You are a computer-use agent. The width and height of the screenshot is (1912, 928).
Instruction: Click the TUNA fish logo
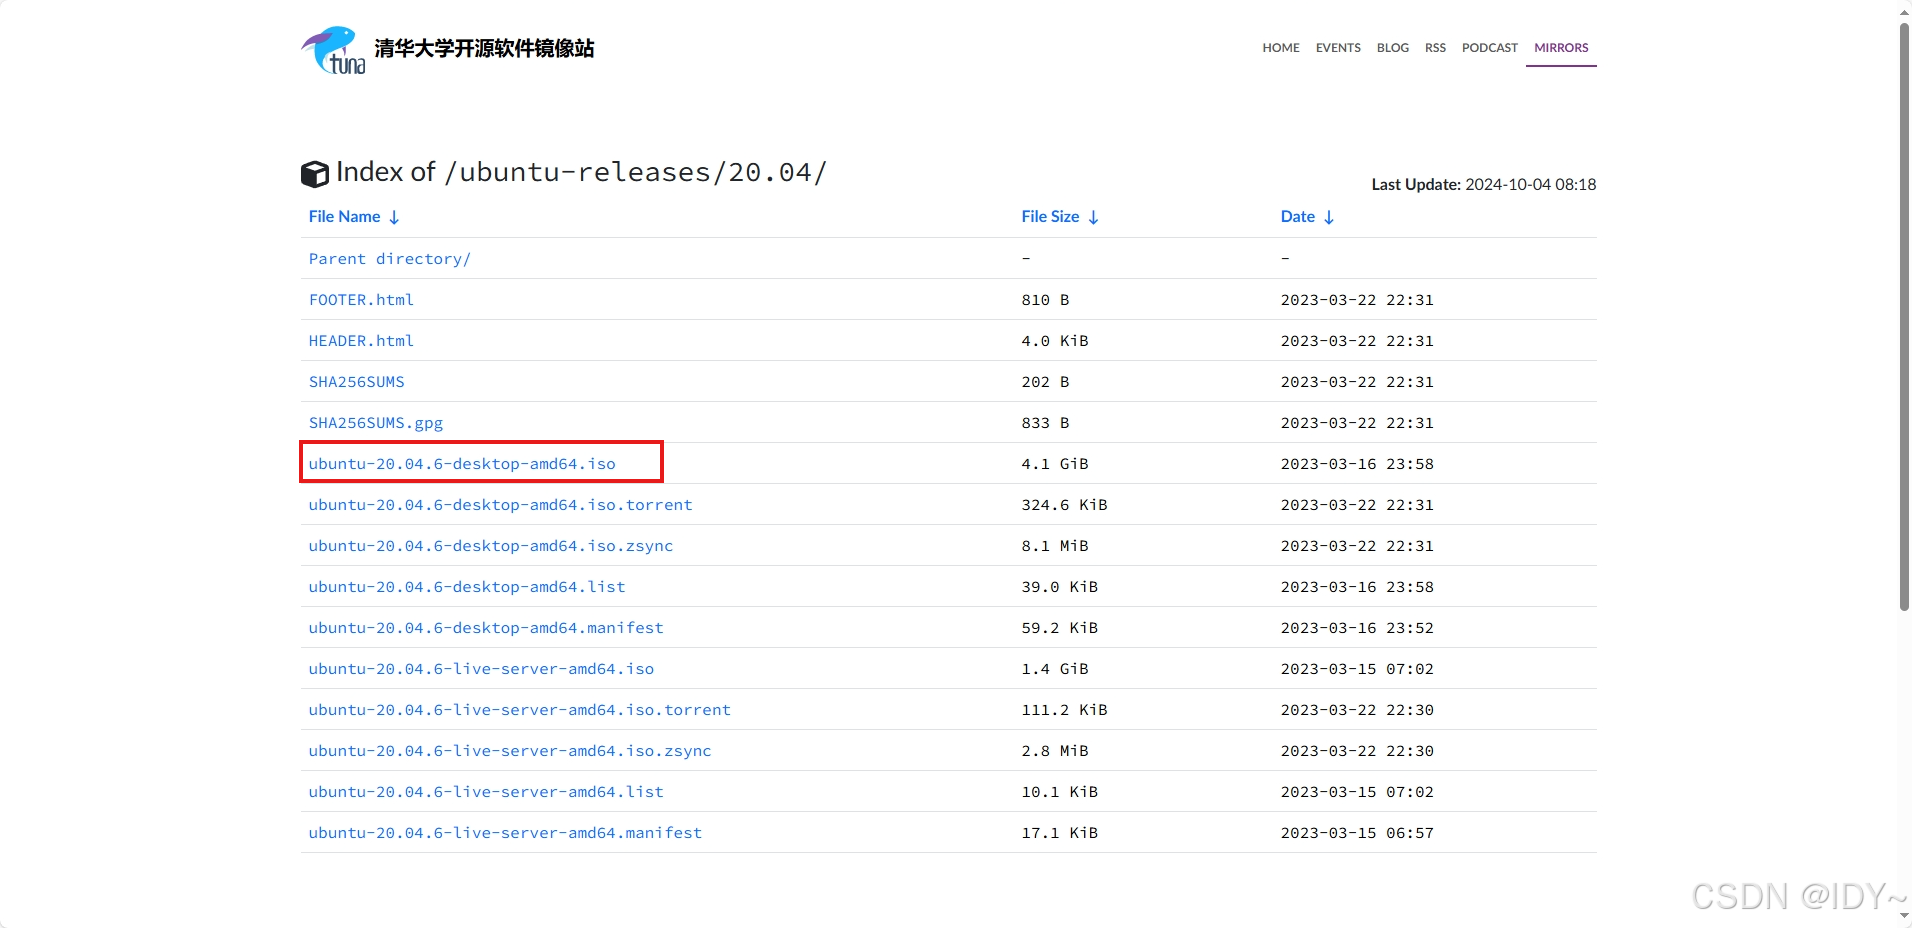(334, 49)
